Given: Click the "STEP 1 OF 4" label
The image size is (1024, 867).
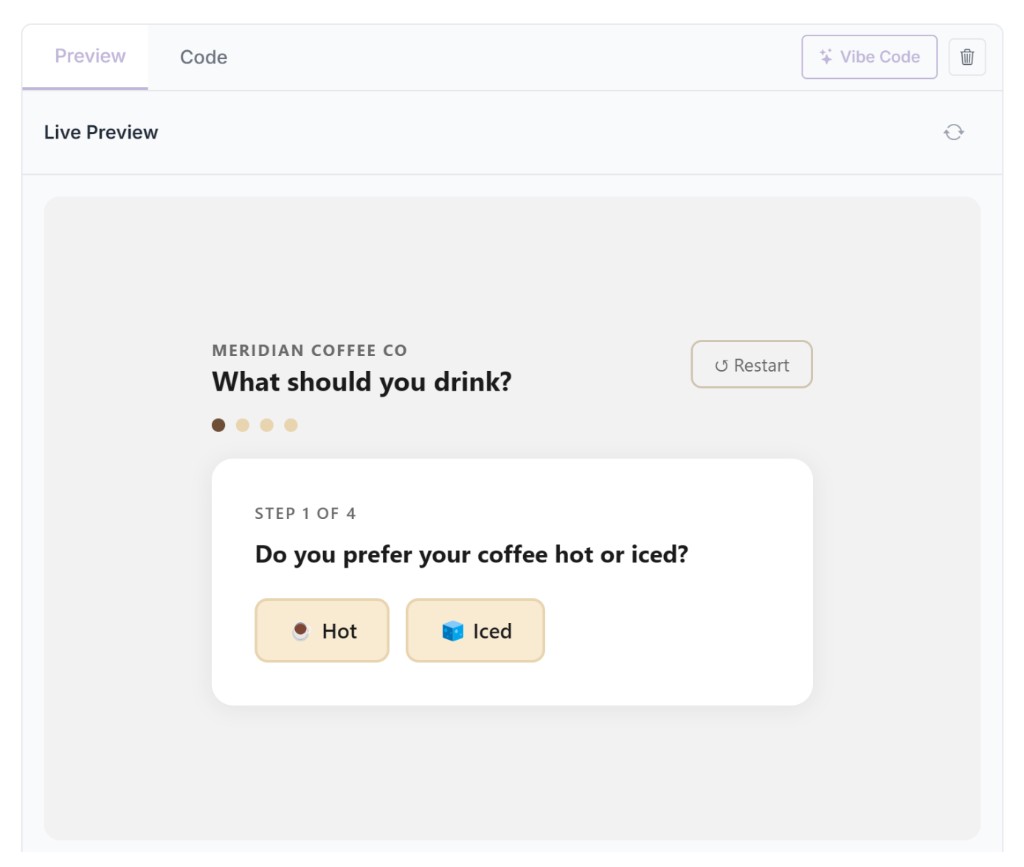Looking at the screenshot, I should (305, 514).
